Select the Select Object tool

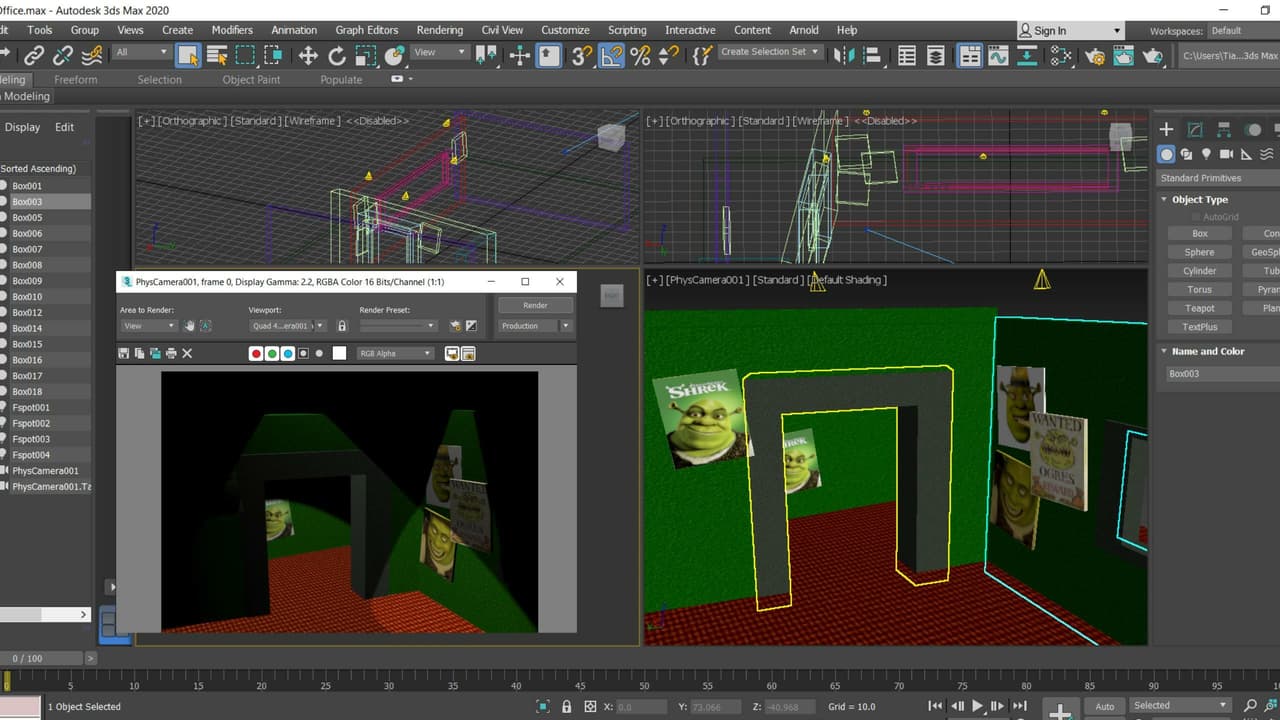(188, 55)
